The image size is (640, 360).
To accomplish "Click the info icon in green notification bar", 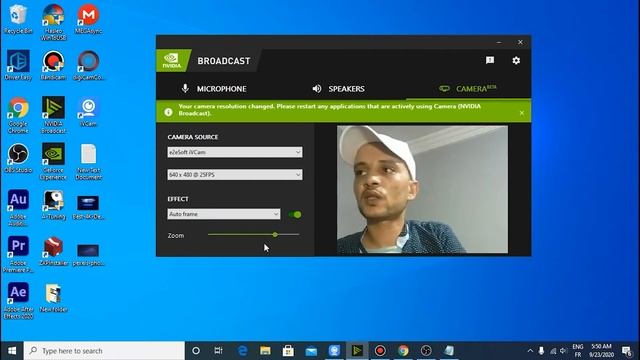I will (168, 112).
